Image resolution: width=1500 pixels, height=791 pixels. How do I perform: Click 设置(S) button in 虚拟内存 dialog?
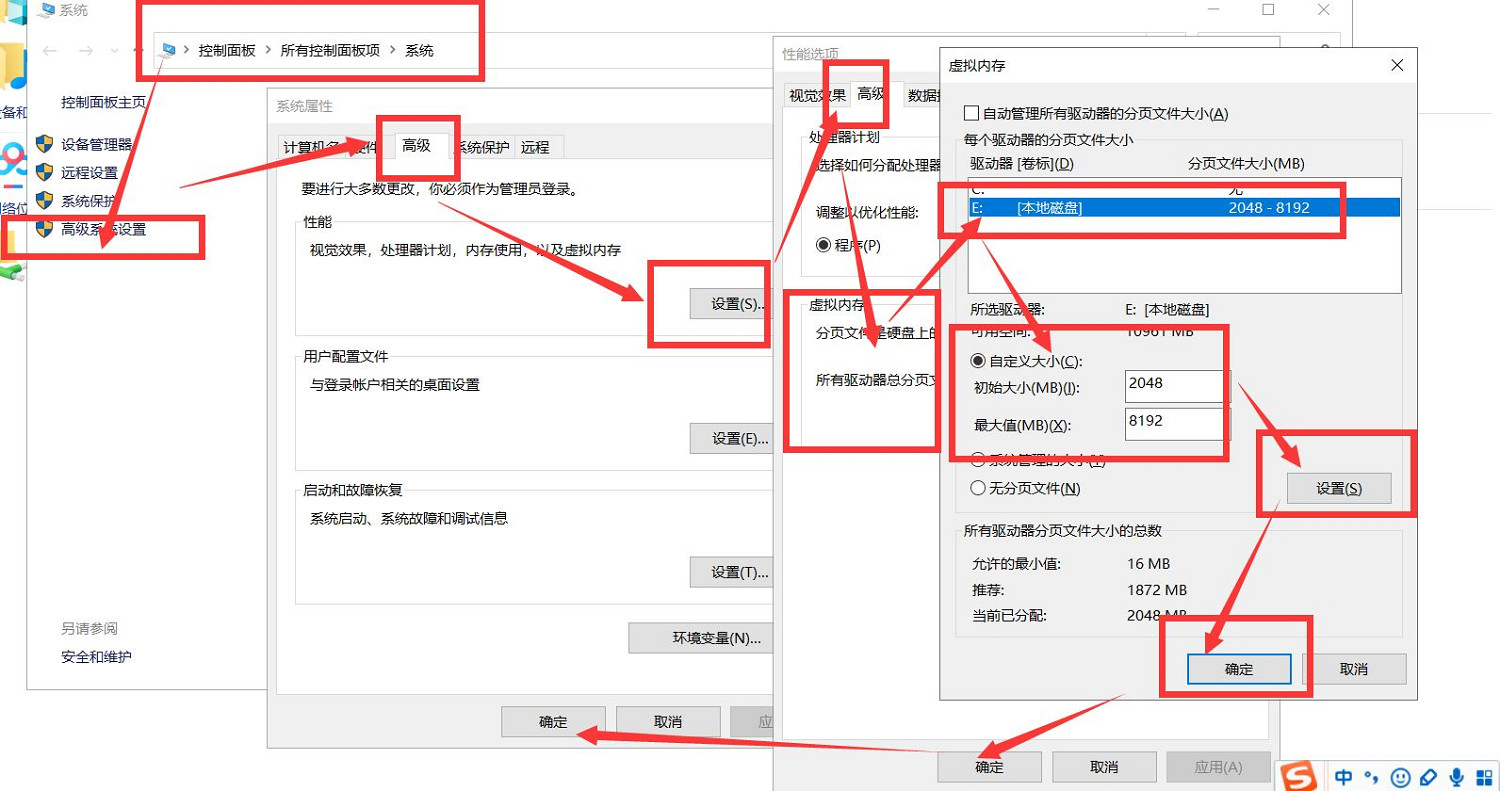point(1338,488)
